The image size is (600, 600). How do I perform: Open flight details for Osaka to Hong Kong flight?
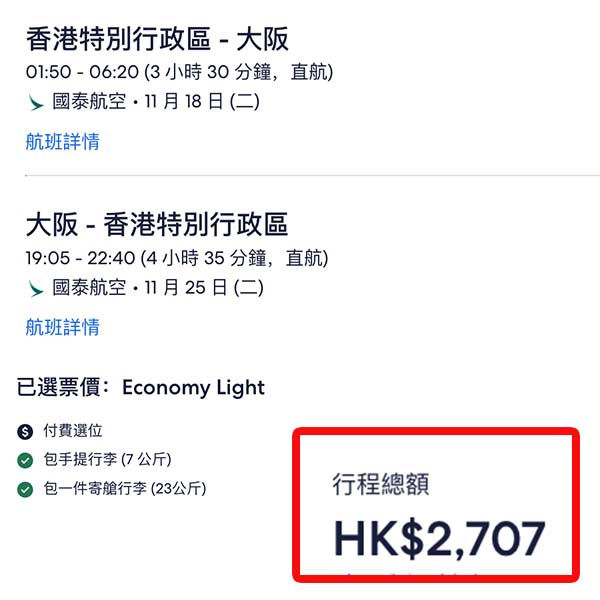tap(62, 327)
